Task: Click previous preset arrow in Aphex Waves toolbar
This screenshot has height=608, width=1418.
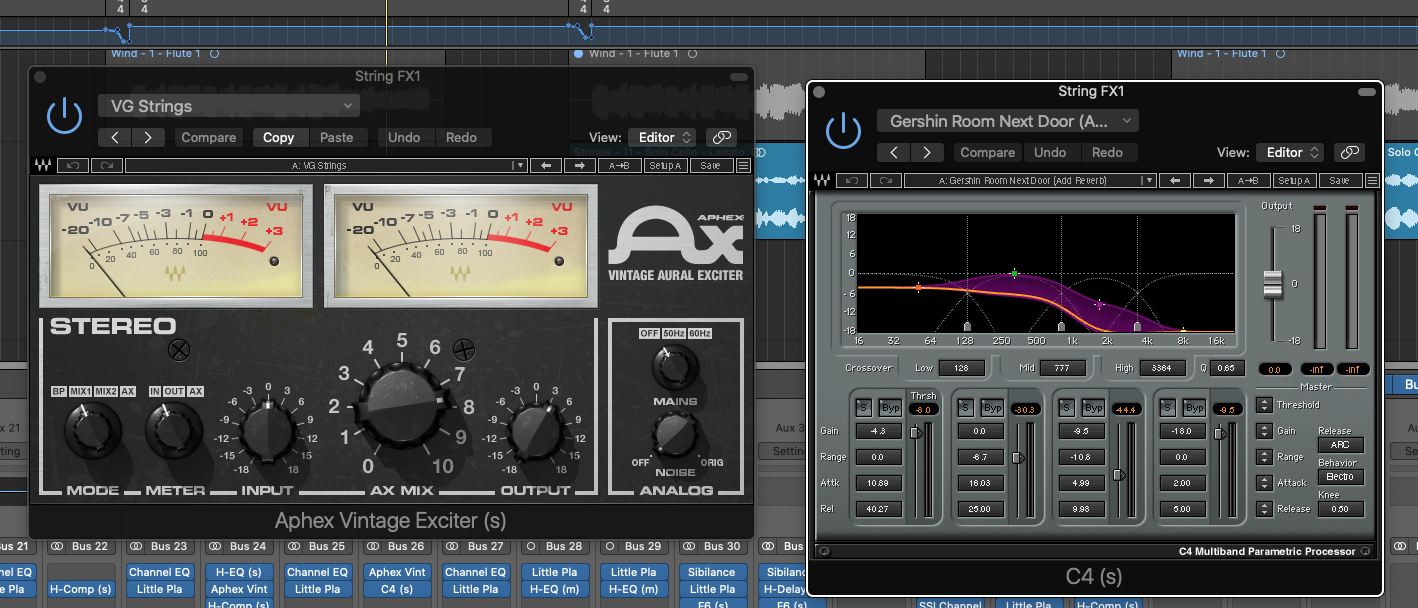Action: click(x=546, y=166)
